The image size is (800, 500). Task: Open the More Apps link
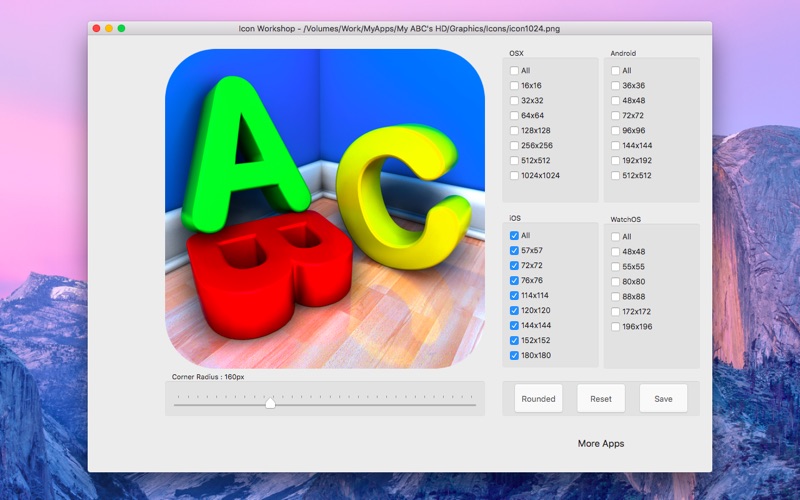601,443
